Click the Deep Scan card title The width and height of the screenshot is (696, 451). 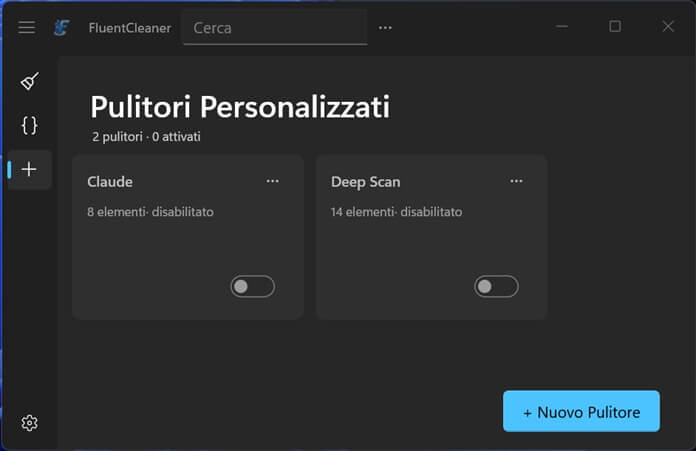click(x=366, y=182)
